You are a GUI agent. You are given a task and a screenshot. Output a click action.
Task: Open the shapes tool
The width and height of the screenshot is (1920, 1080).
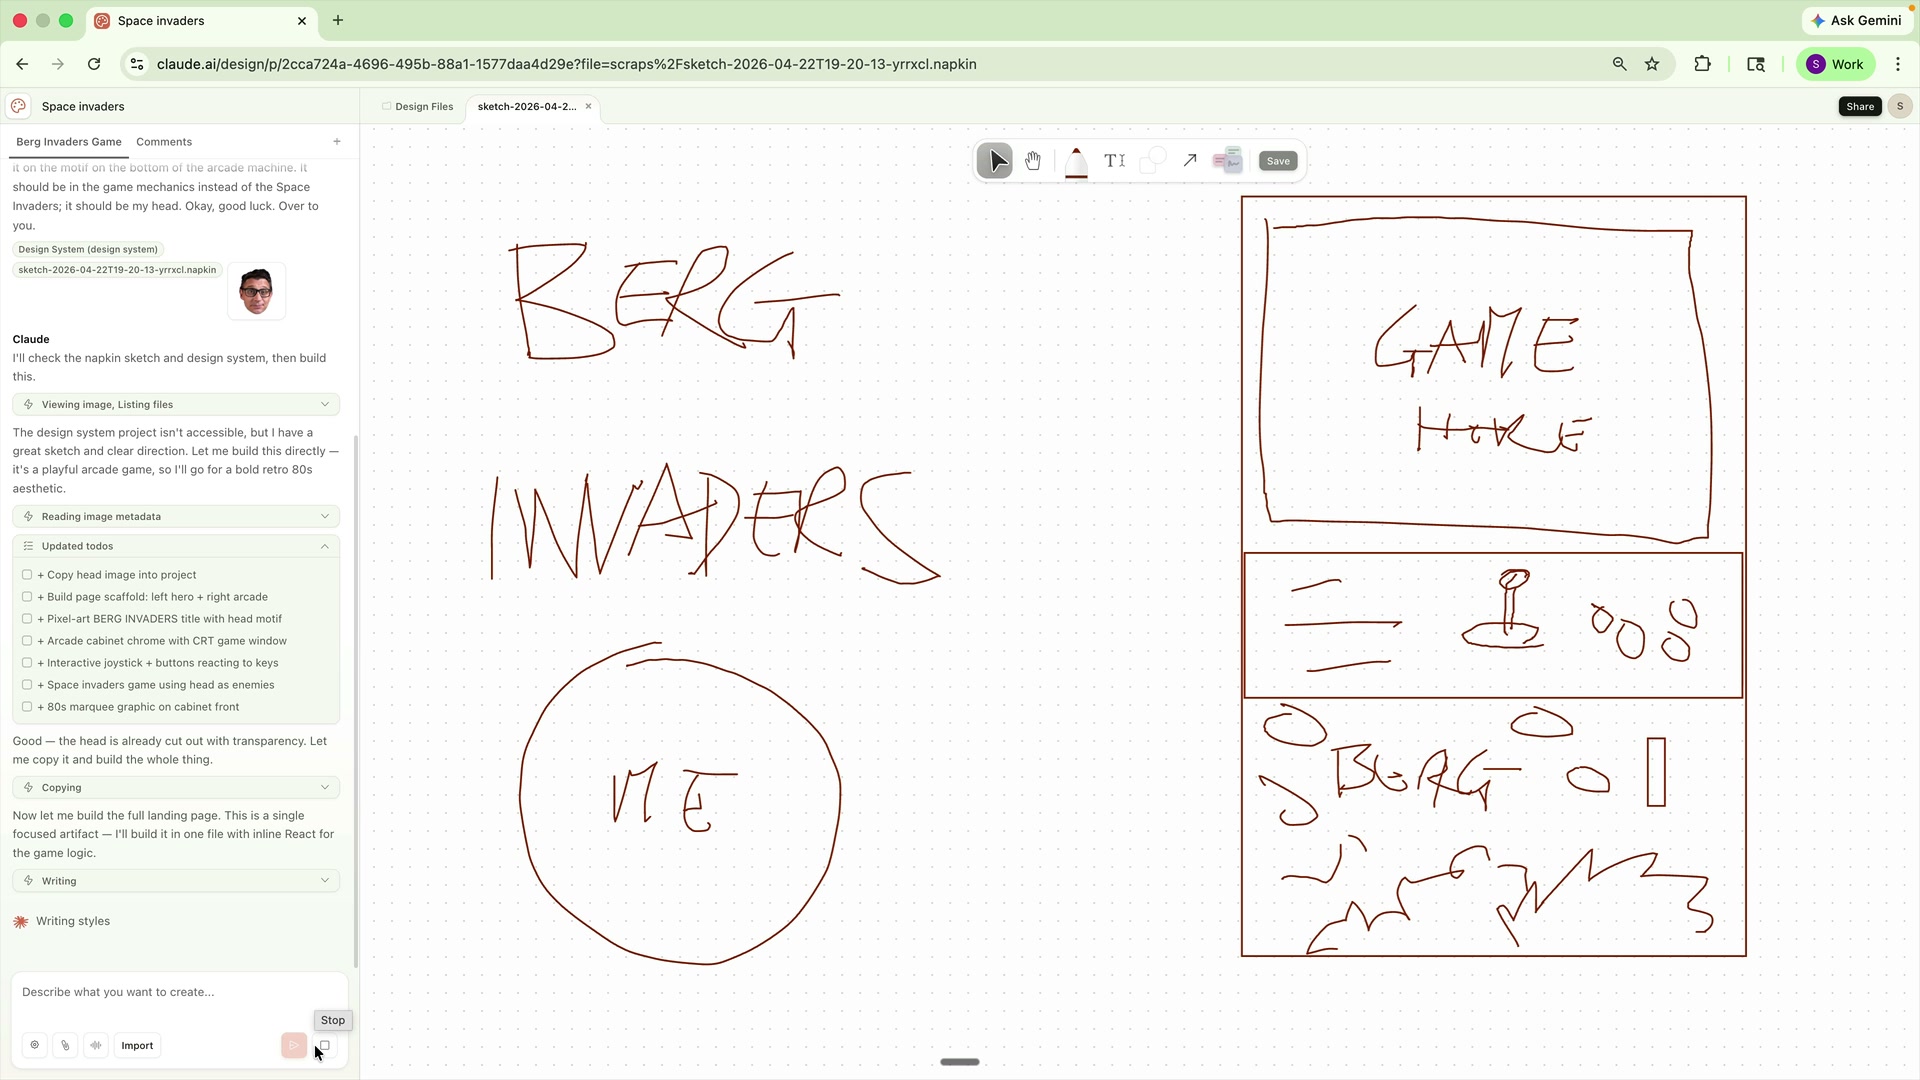click(1152, 160)
